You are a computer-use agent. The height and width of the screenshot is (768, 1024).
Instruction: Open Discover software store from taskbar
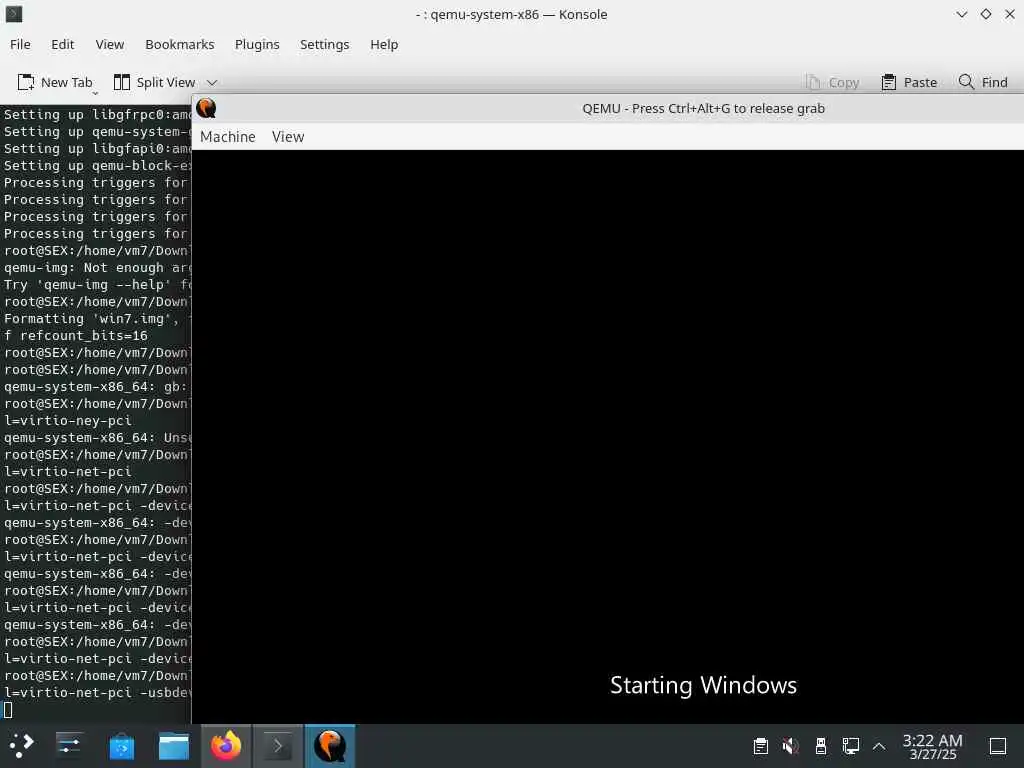point(121,746)
